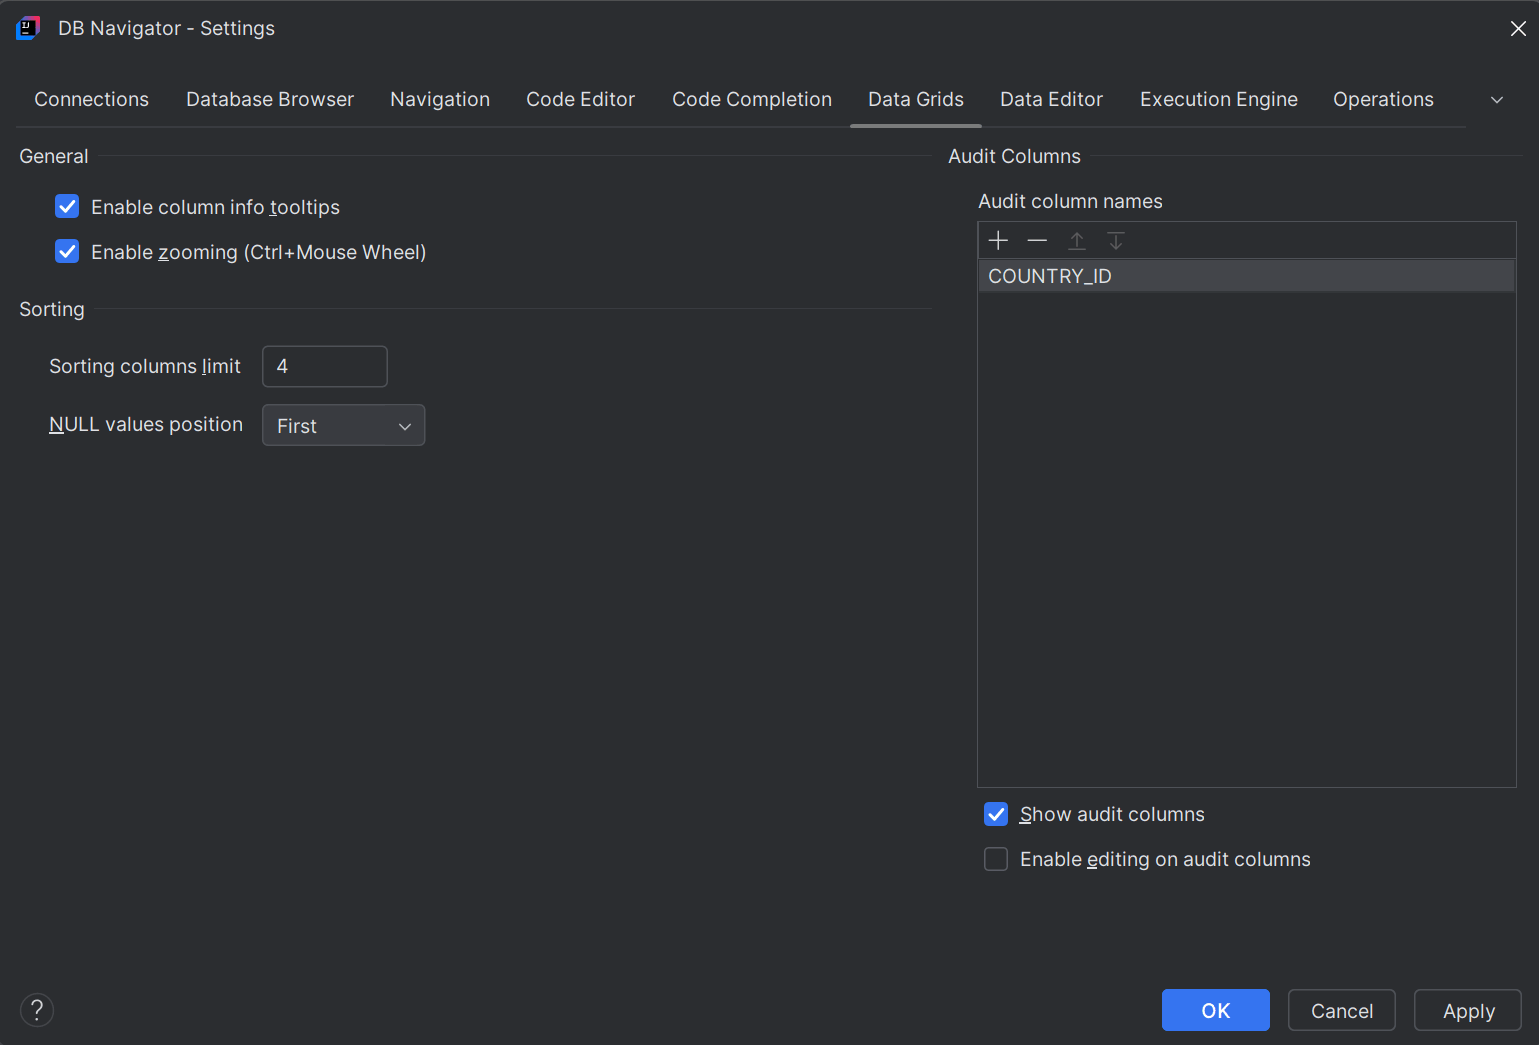Open the help question mark button
This screenshot has height=1045, width=1539.
pos(37,1010)
